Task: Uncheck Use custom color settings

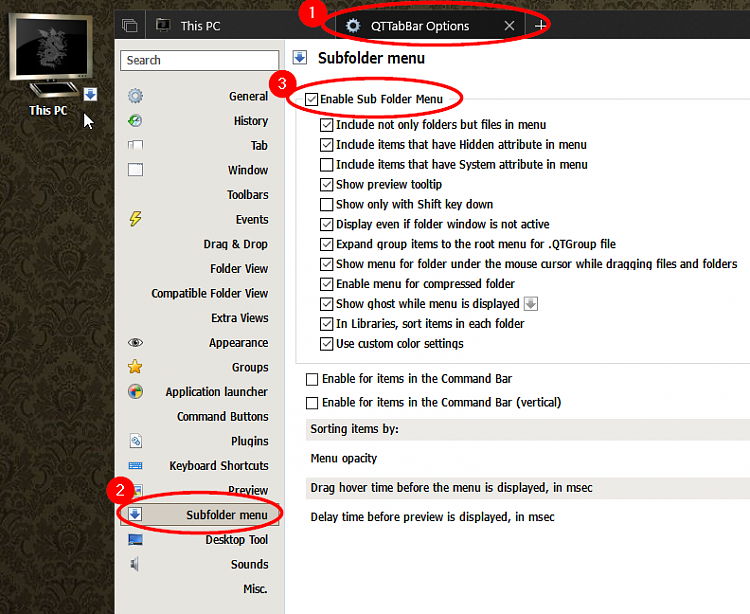Action: [327, 344]
